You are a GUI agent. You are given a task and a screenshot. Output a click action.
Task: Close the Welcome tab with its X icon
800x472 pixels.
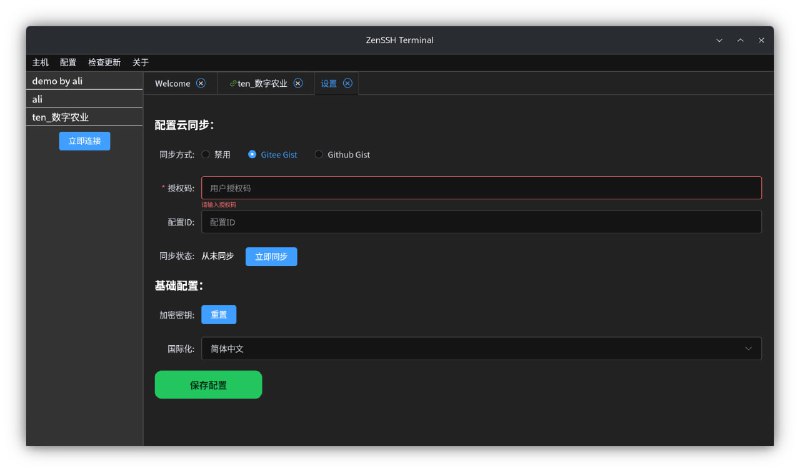201,83
